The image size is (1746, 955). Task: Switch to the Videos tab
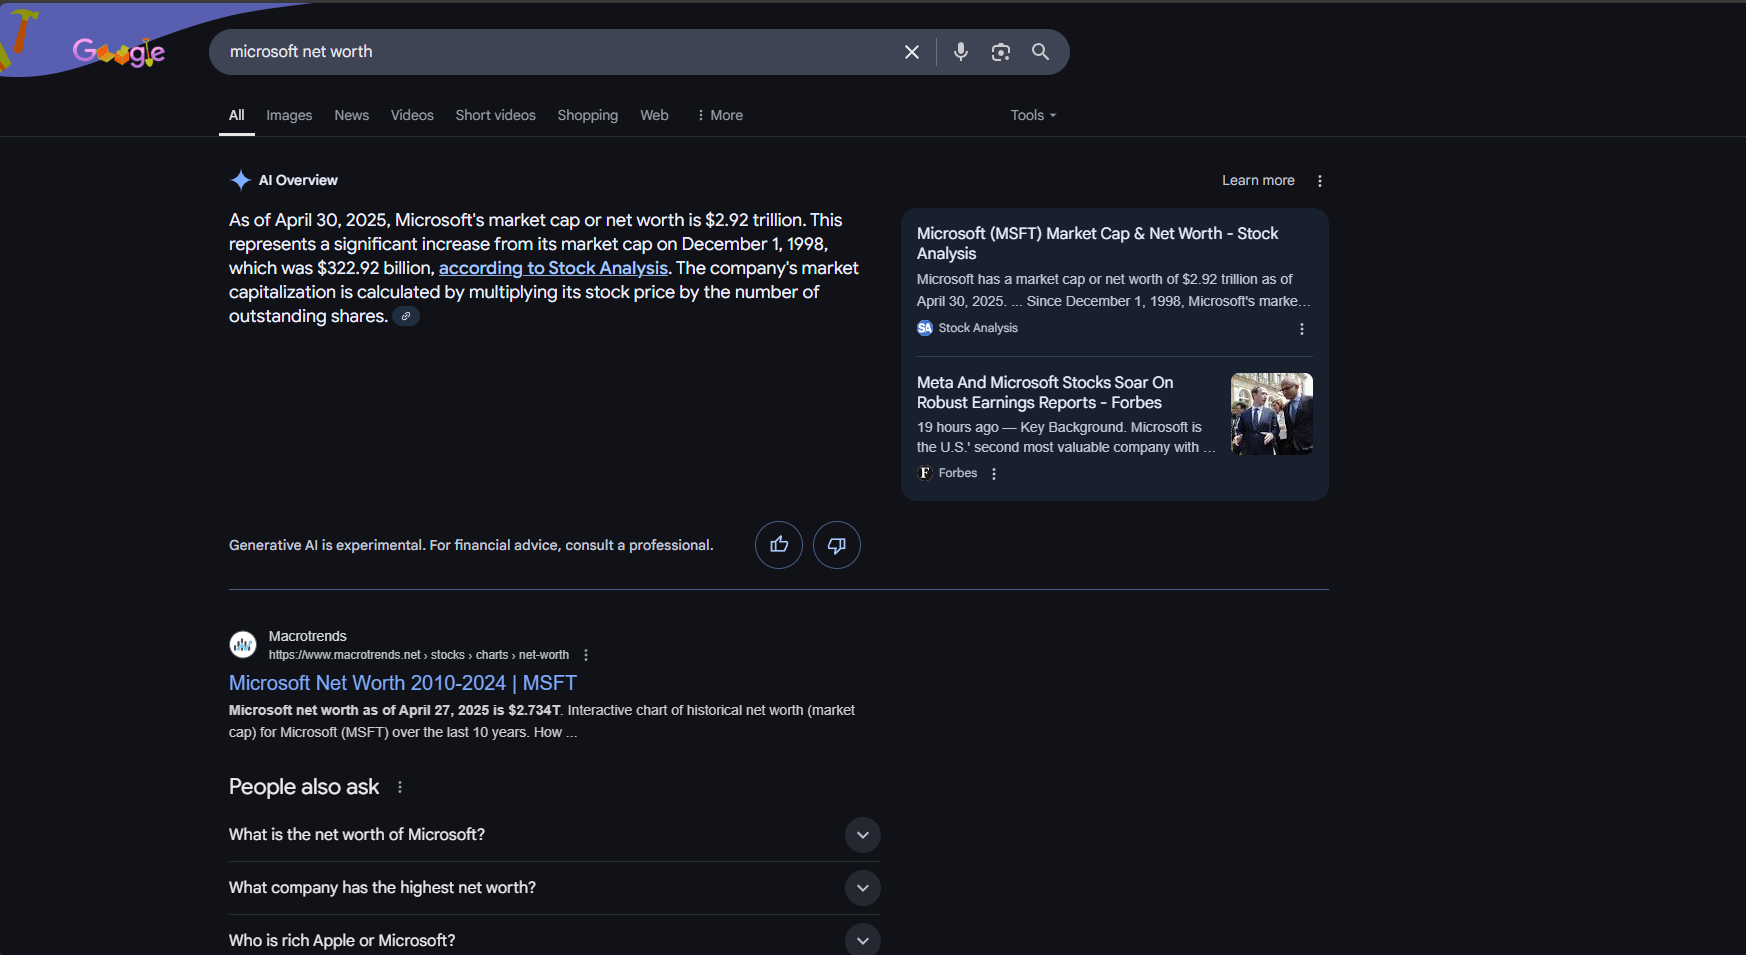coord(412,115)
